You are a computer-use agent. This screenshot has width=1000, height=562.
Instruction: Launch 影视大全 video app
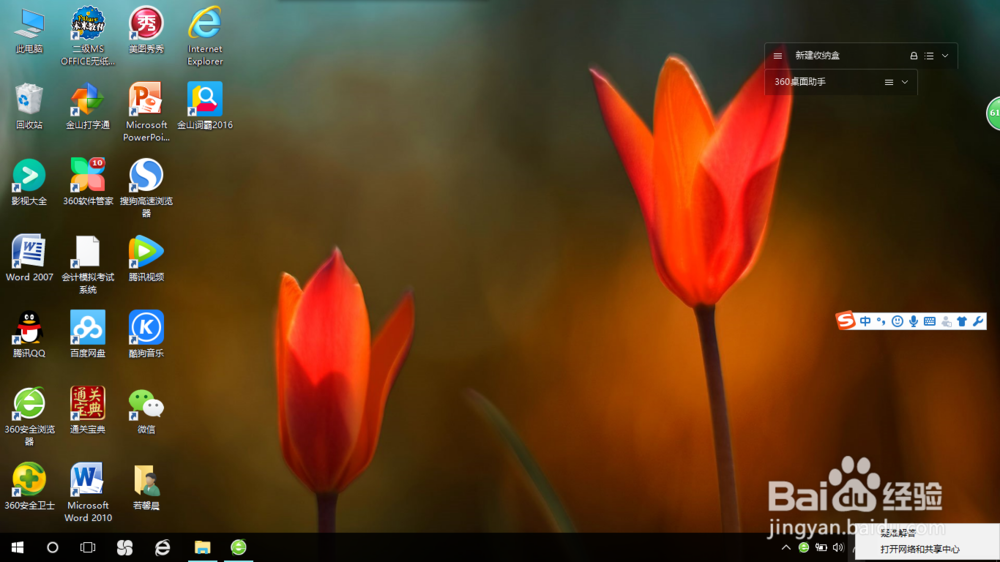pyautogui.click(x=29, y=182)
